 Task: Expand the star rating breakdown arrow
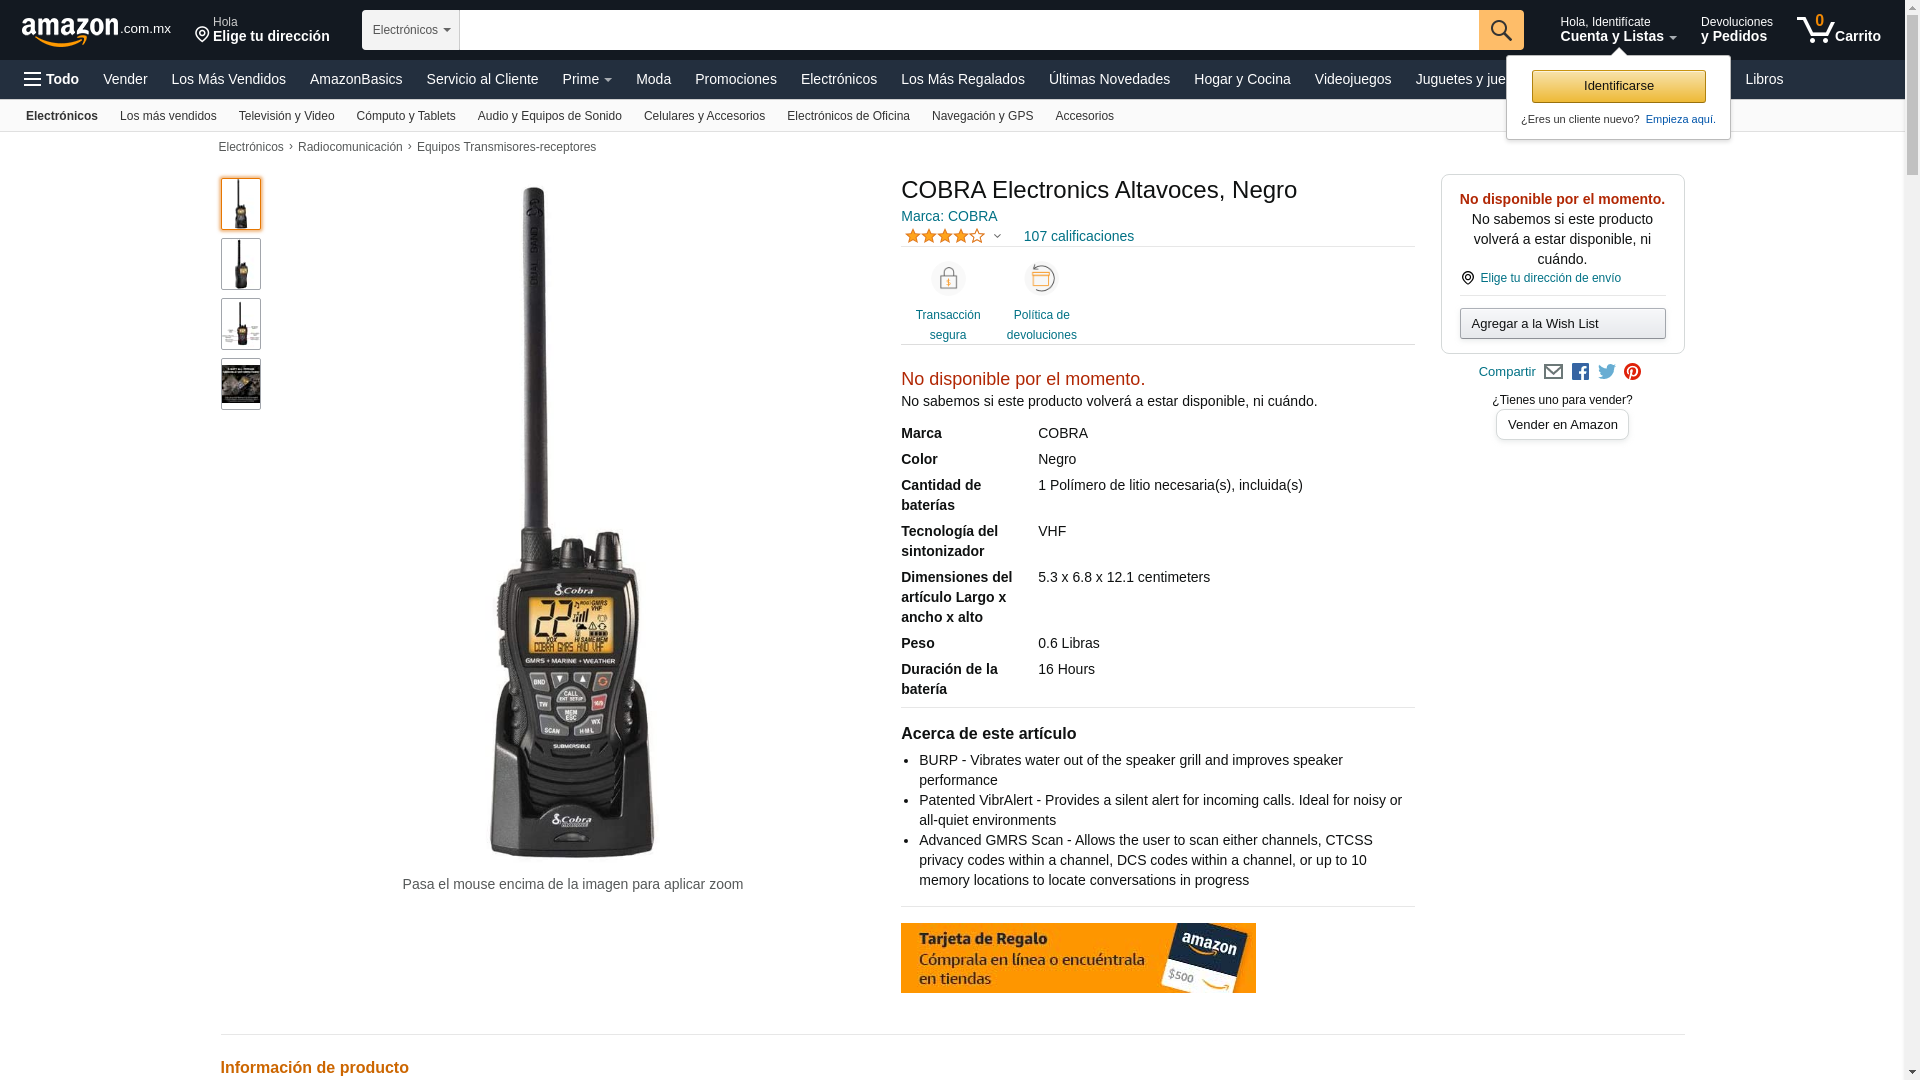click(x=997, y=237)
